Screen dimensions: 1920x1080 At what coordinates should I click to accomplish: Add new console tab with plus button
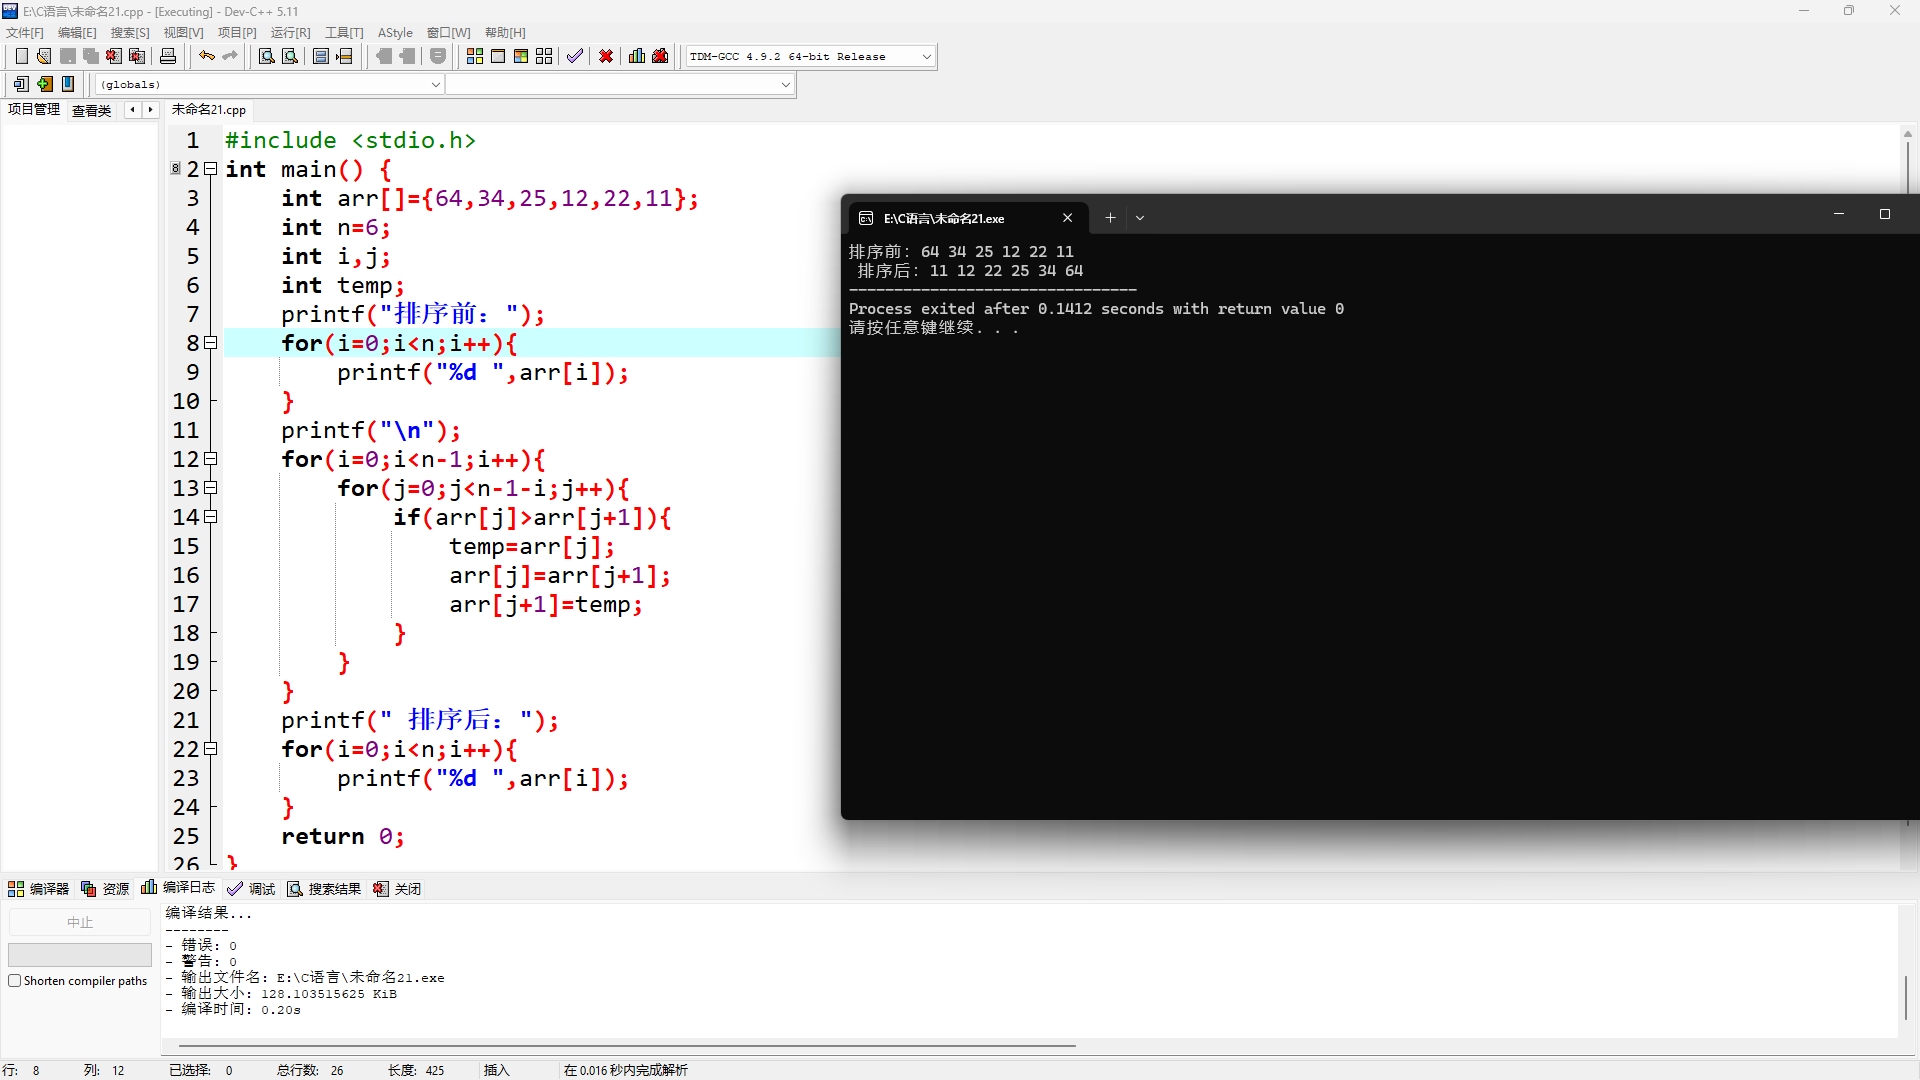(1110, 218)
